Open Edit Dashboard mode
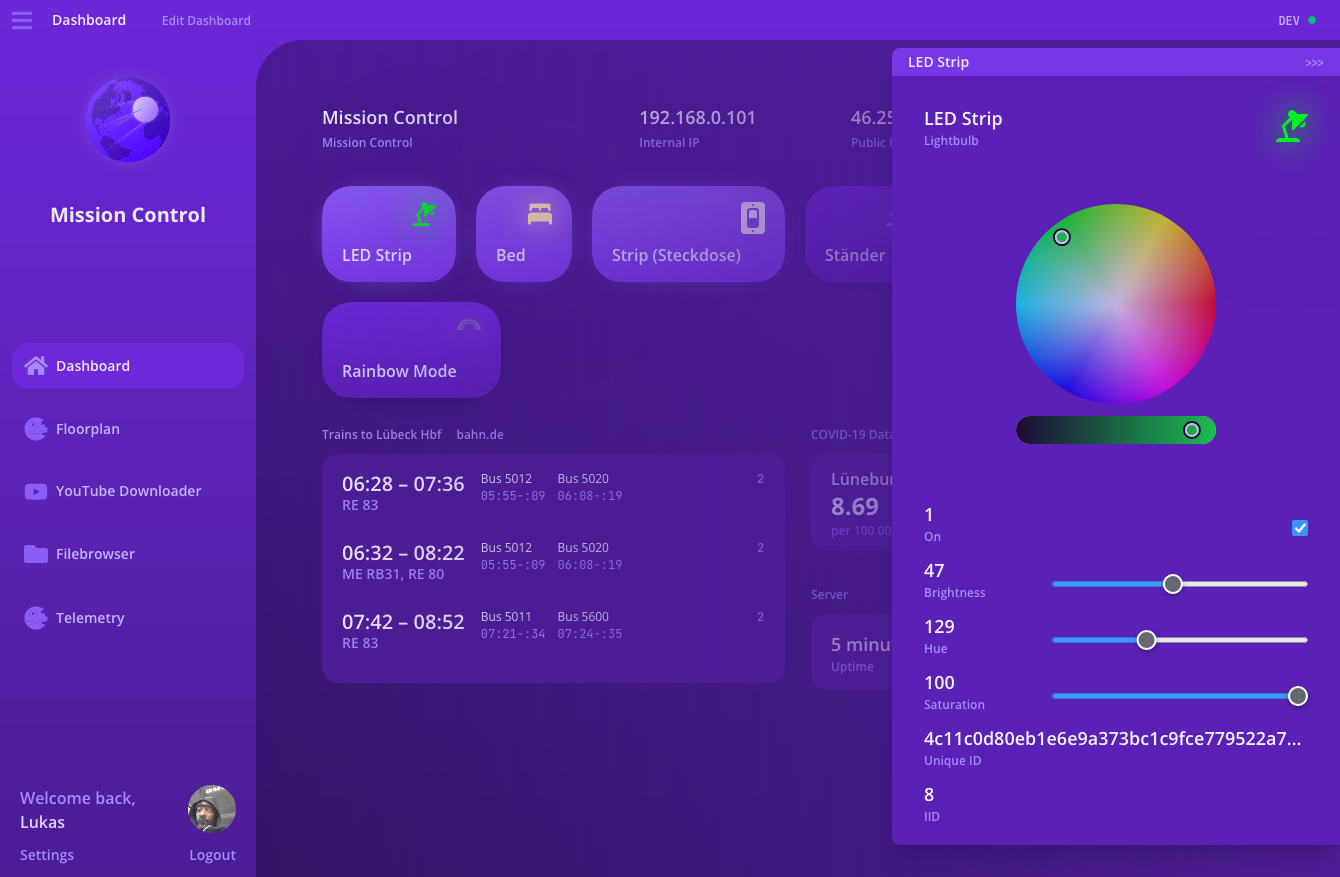 pyautogui.click(x=205, y=20)
